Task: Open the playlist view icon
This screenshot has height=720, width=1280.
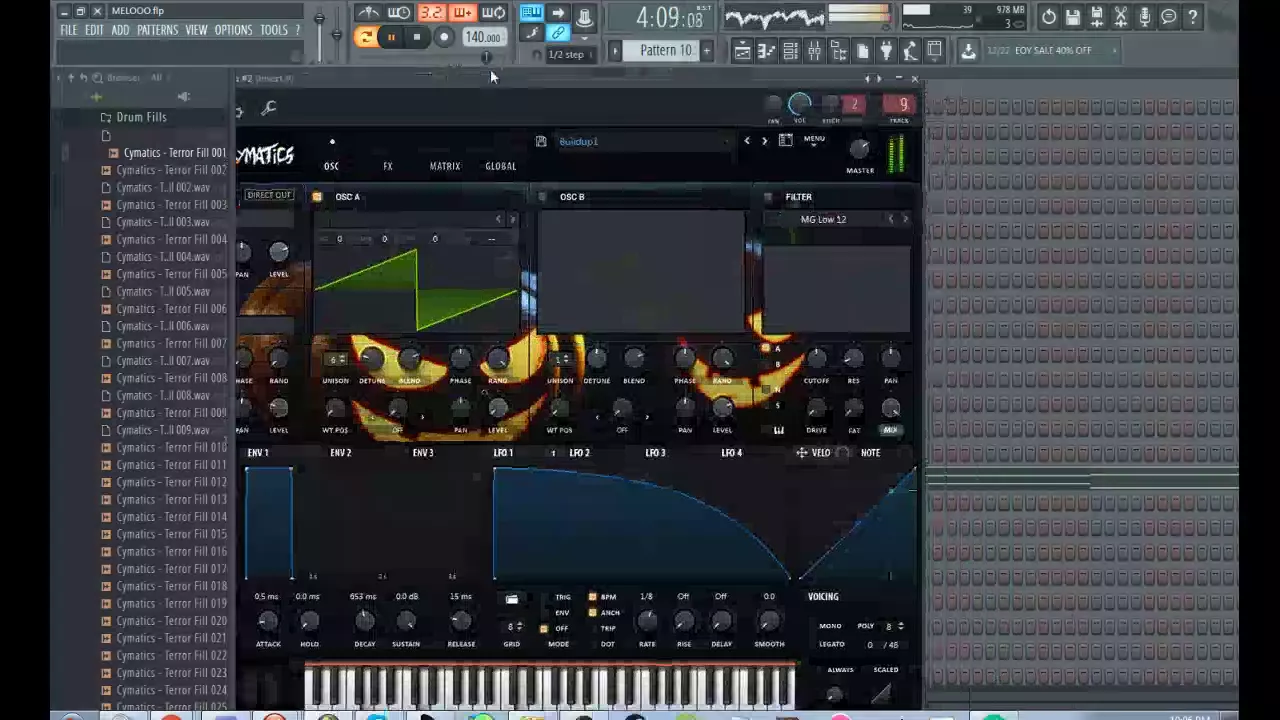Action: click(x=742, y=51)
